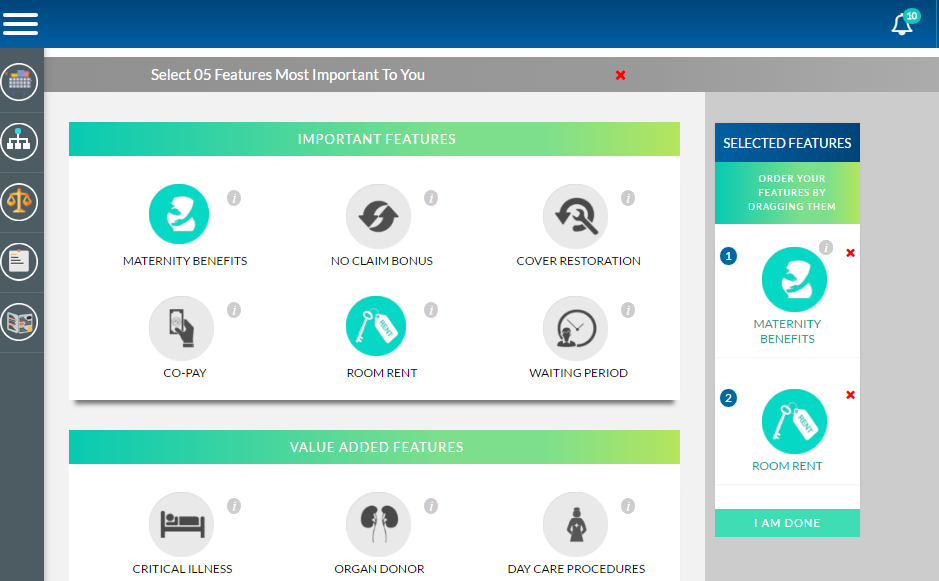This screenshot has height=581, width=939.
Task: Close the feature selection panel with red X
Action: (620, 75)
